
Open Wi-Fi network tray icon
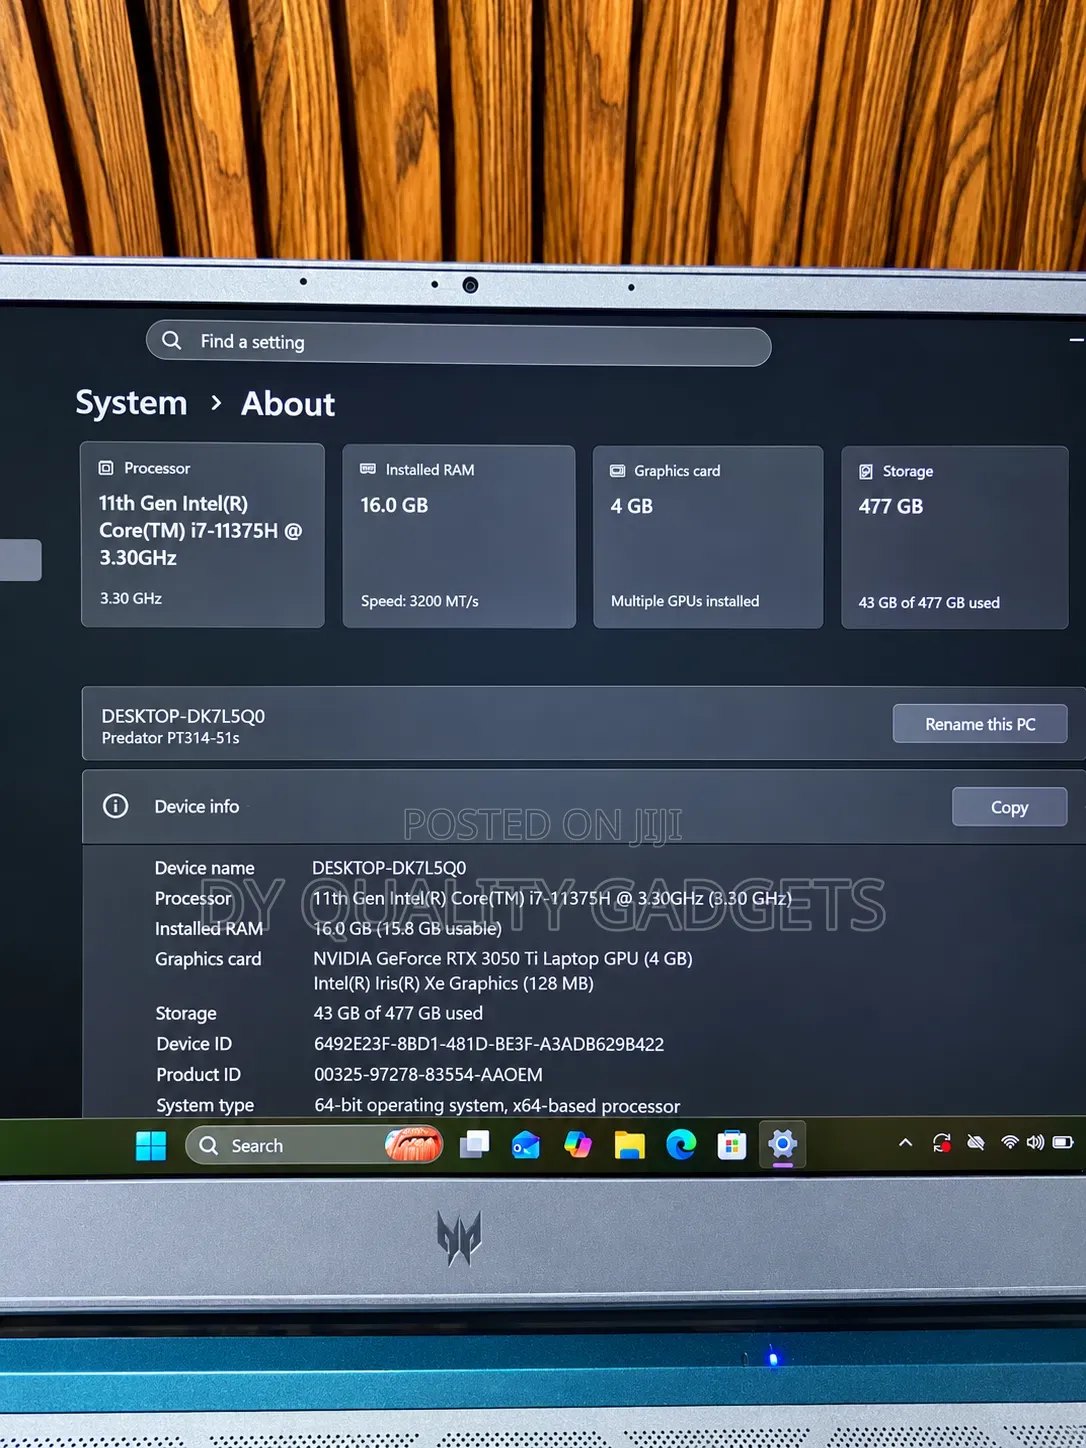pos(1010,1142)
